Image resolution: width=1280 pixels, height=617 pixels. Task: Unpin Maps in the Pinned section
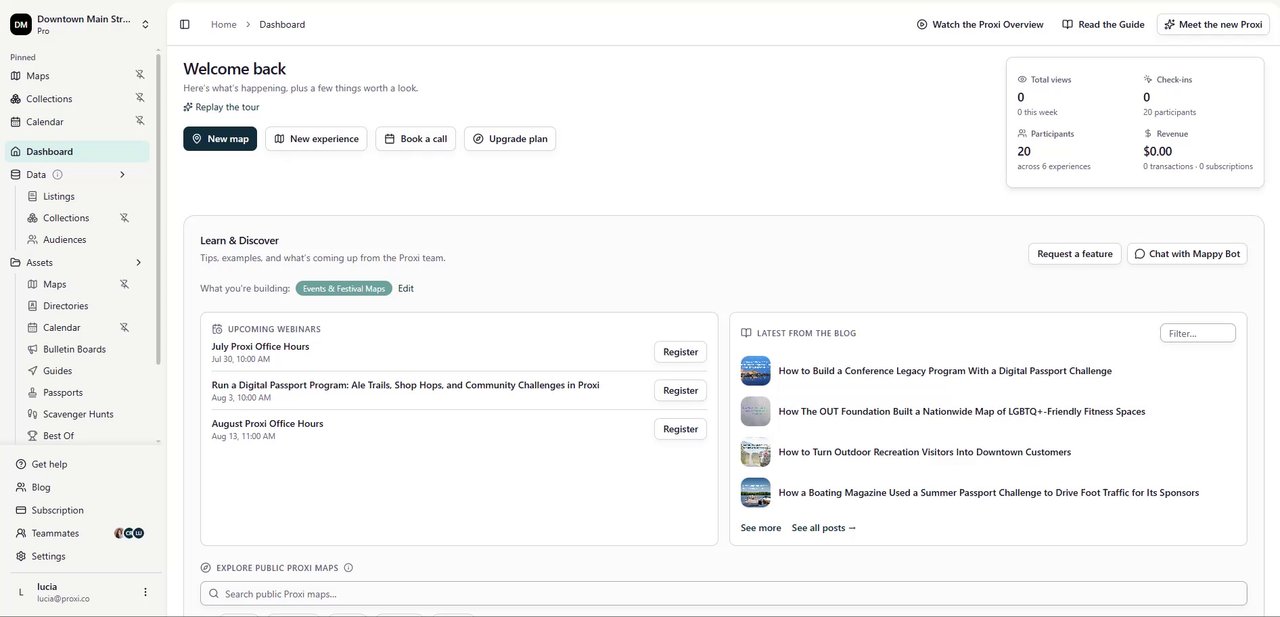tap(140, 75)
